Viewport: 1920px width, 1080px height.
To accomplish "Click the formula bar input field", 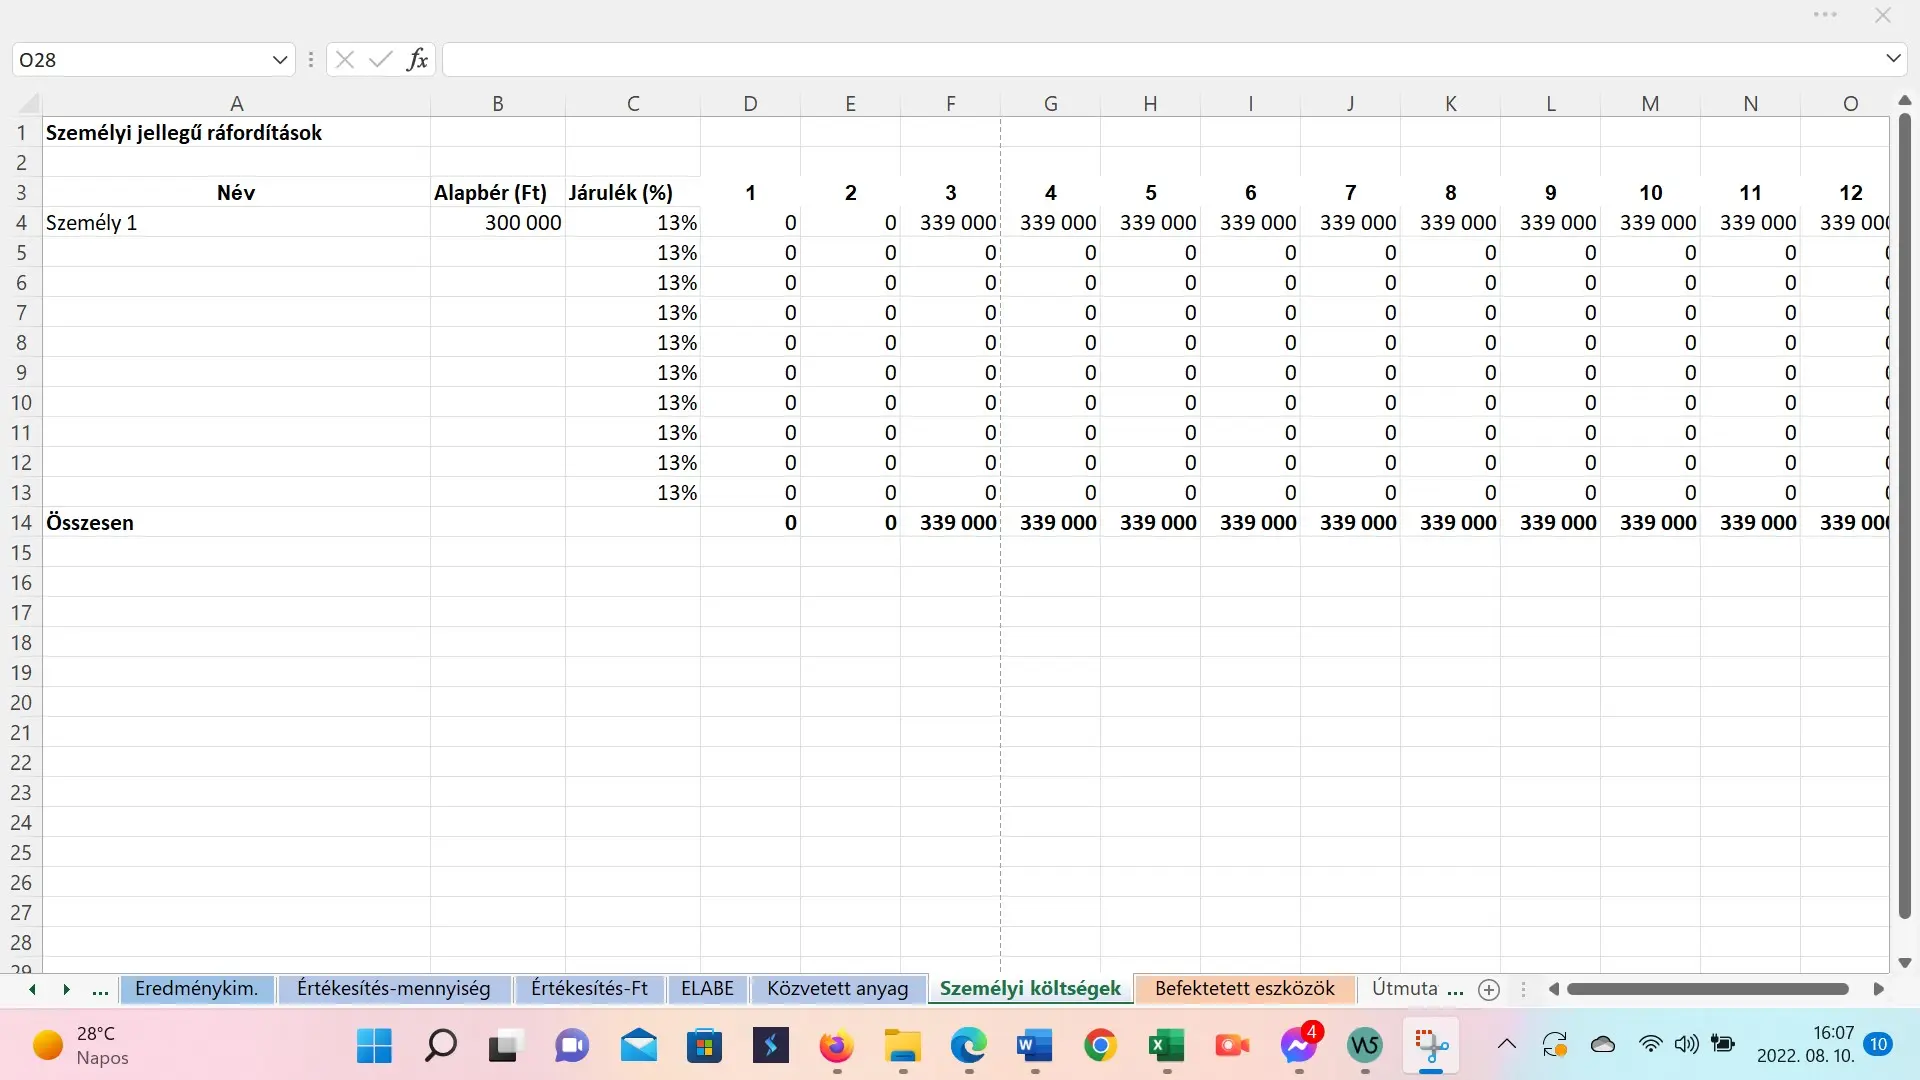I will coord(1160,60).
